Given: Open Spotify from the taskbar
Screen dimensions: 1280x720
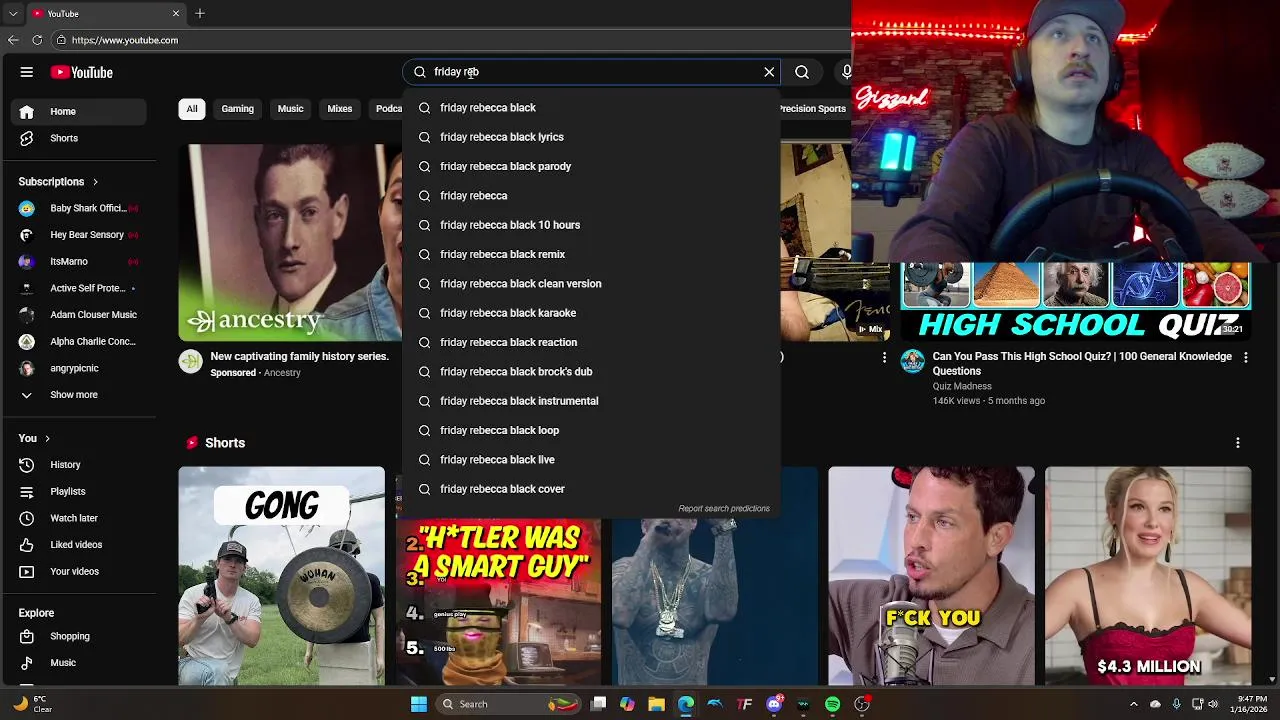Looking at the screenshot, I should [x=832, y=704].
